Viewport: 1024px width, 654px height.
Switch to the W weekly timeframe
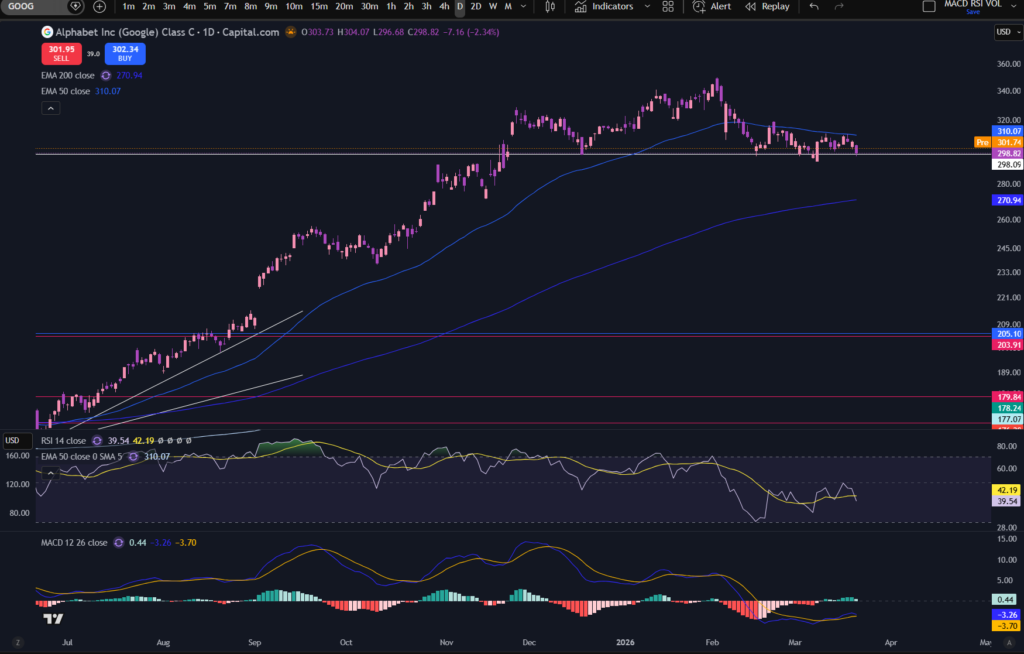pyautogui.click(x=493, y=7)
